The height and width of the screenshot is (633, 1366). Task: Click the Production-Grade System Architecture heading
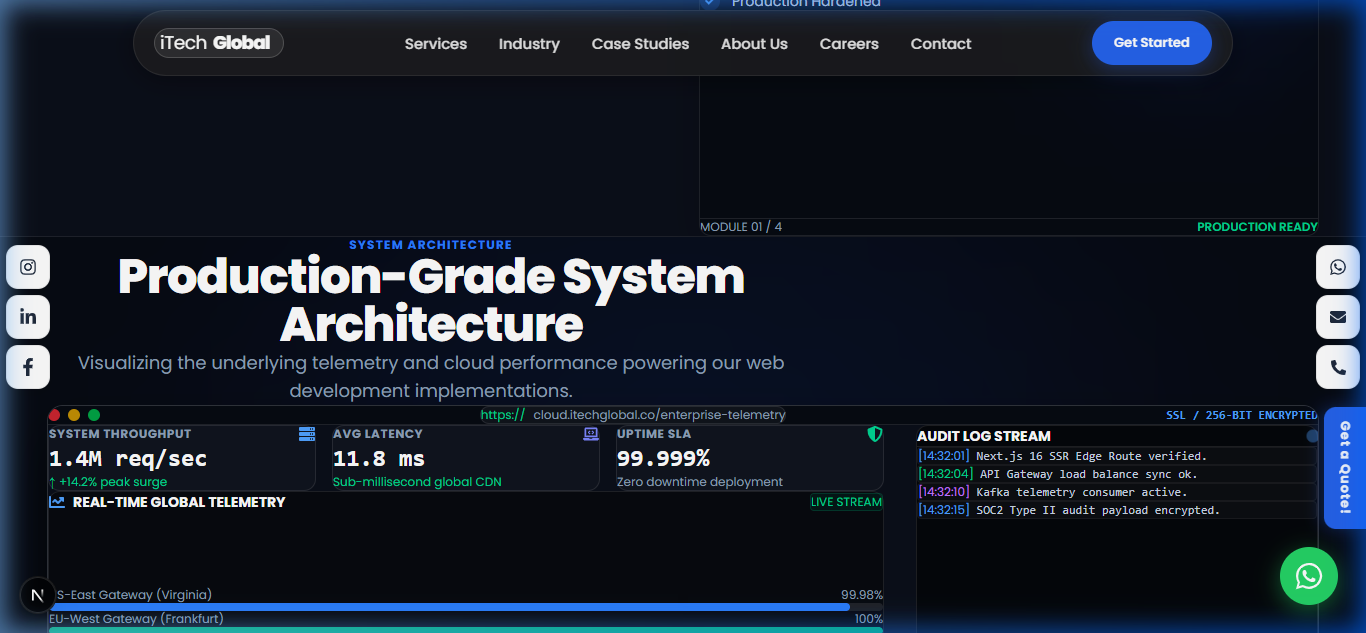point(431,300)
